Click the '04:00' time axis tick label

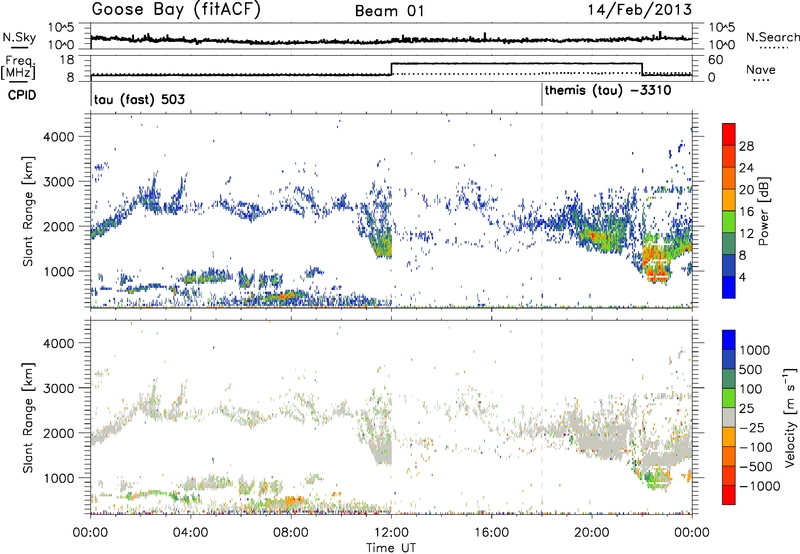point(190,533)
